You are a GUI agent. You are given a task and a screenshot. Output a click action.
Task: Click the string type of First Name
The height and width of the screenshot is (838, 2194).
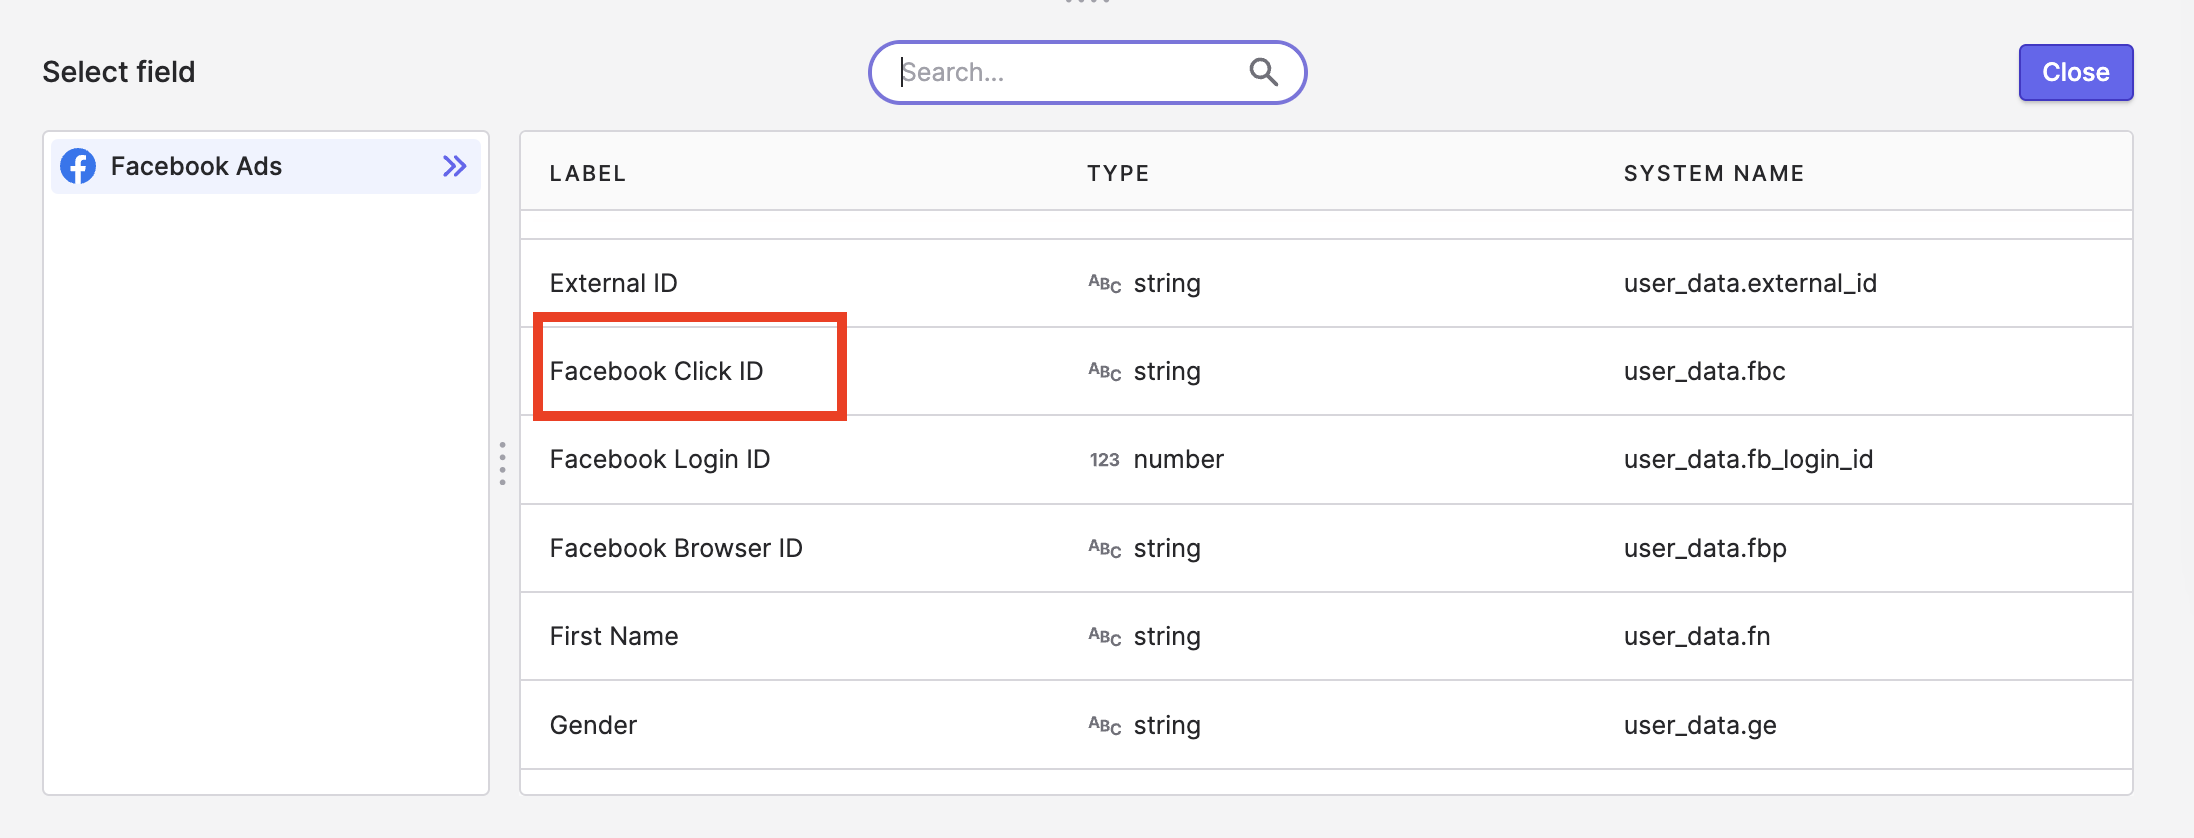[x=1167, y=636]
